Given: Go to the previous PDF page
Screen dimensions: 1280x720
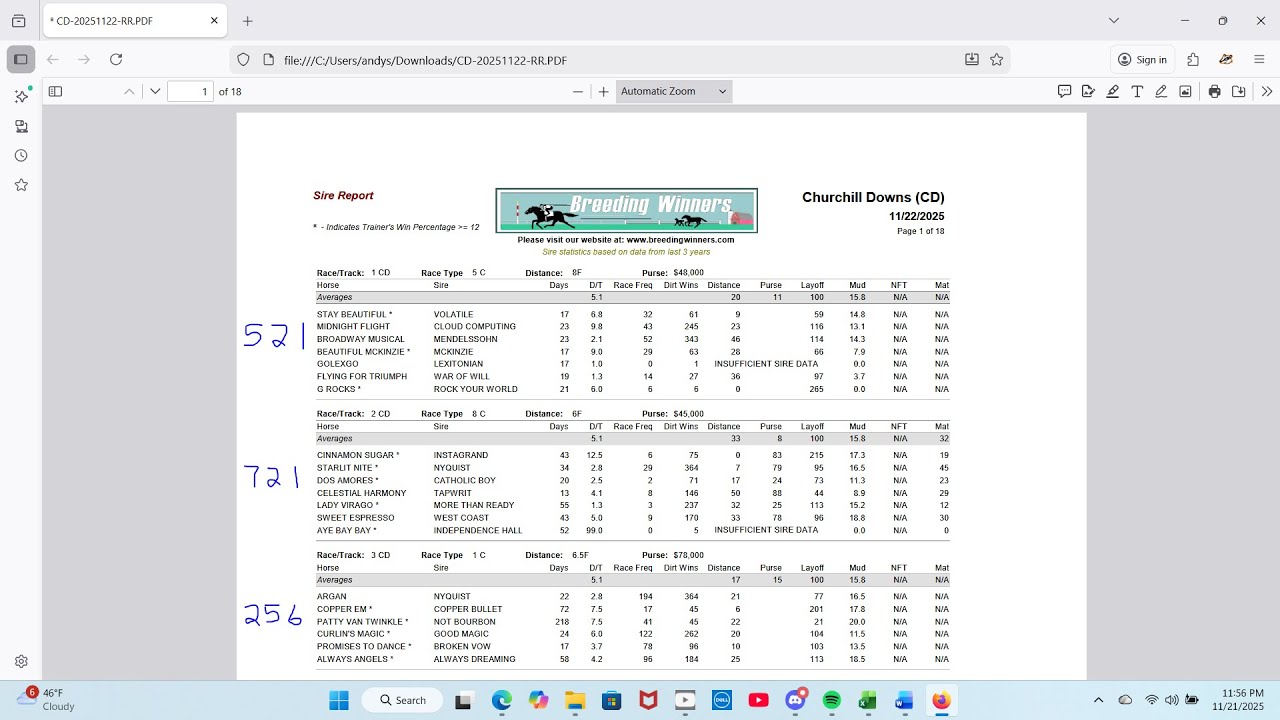Looking at the screenshot, I should (x=129, y=91).
